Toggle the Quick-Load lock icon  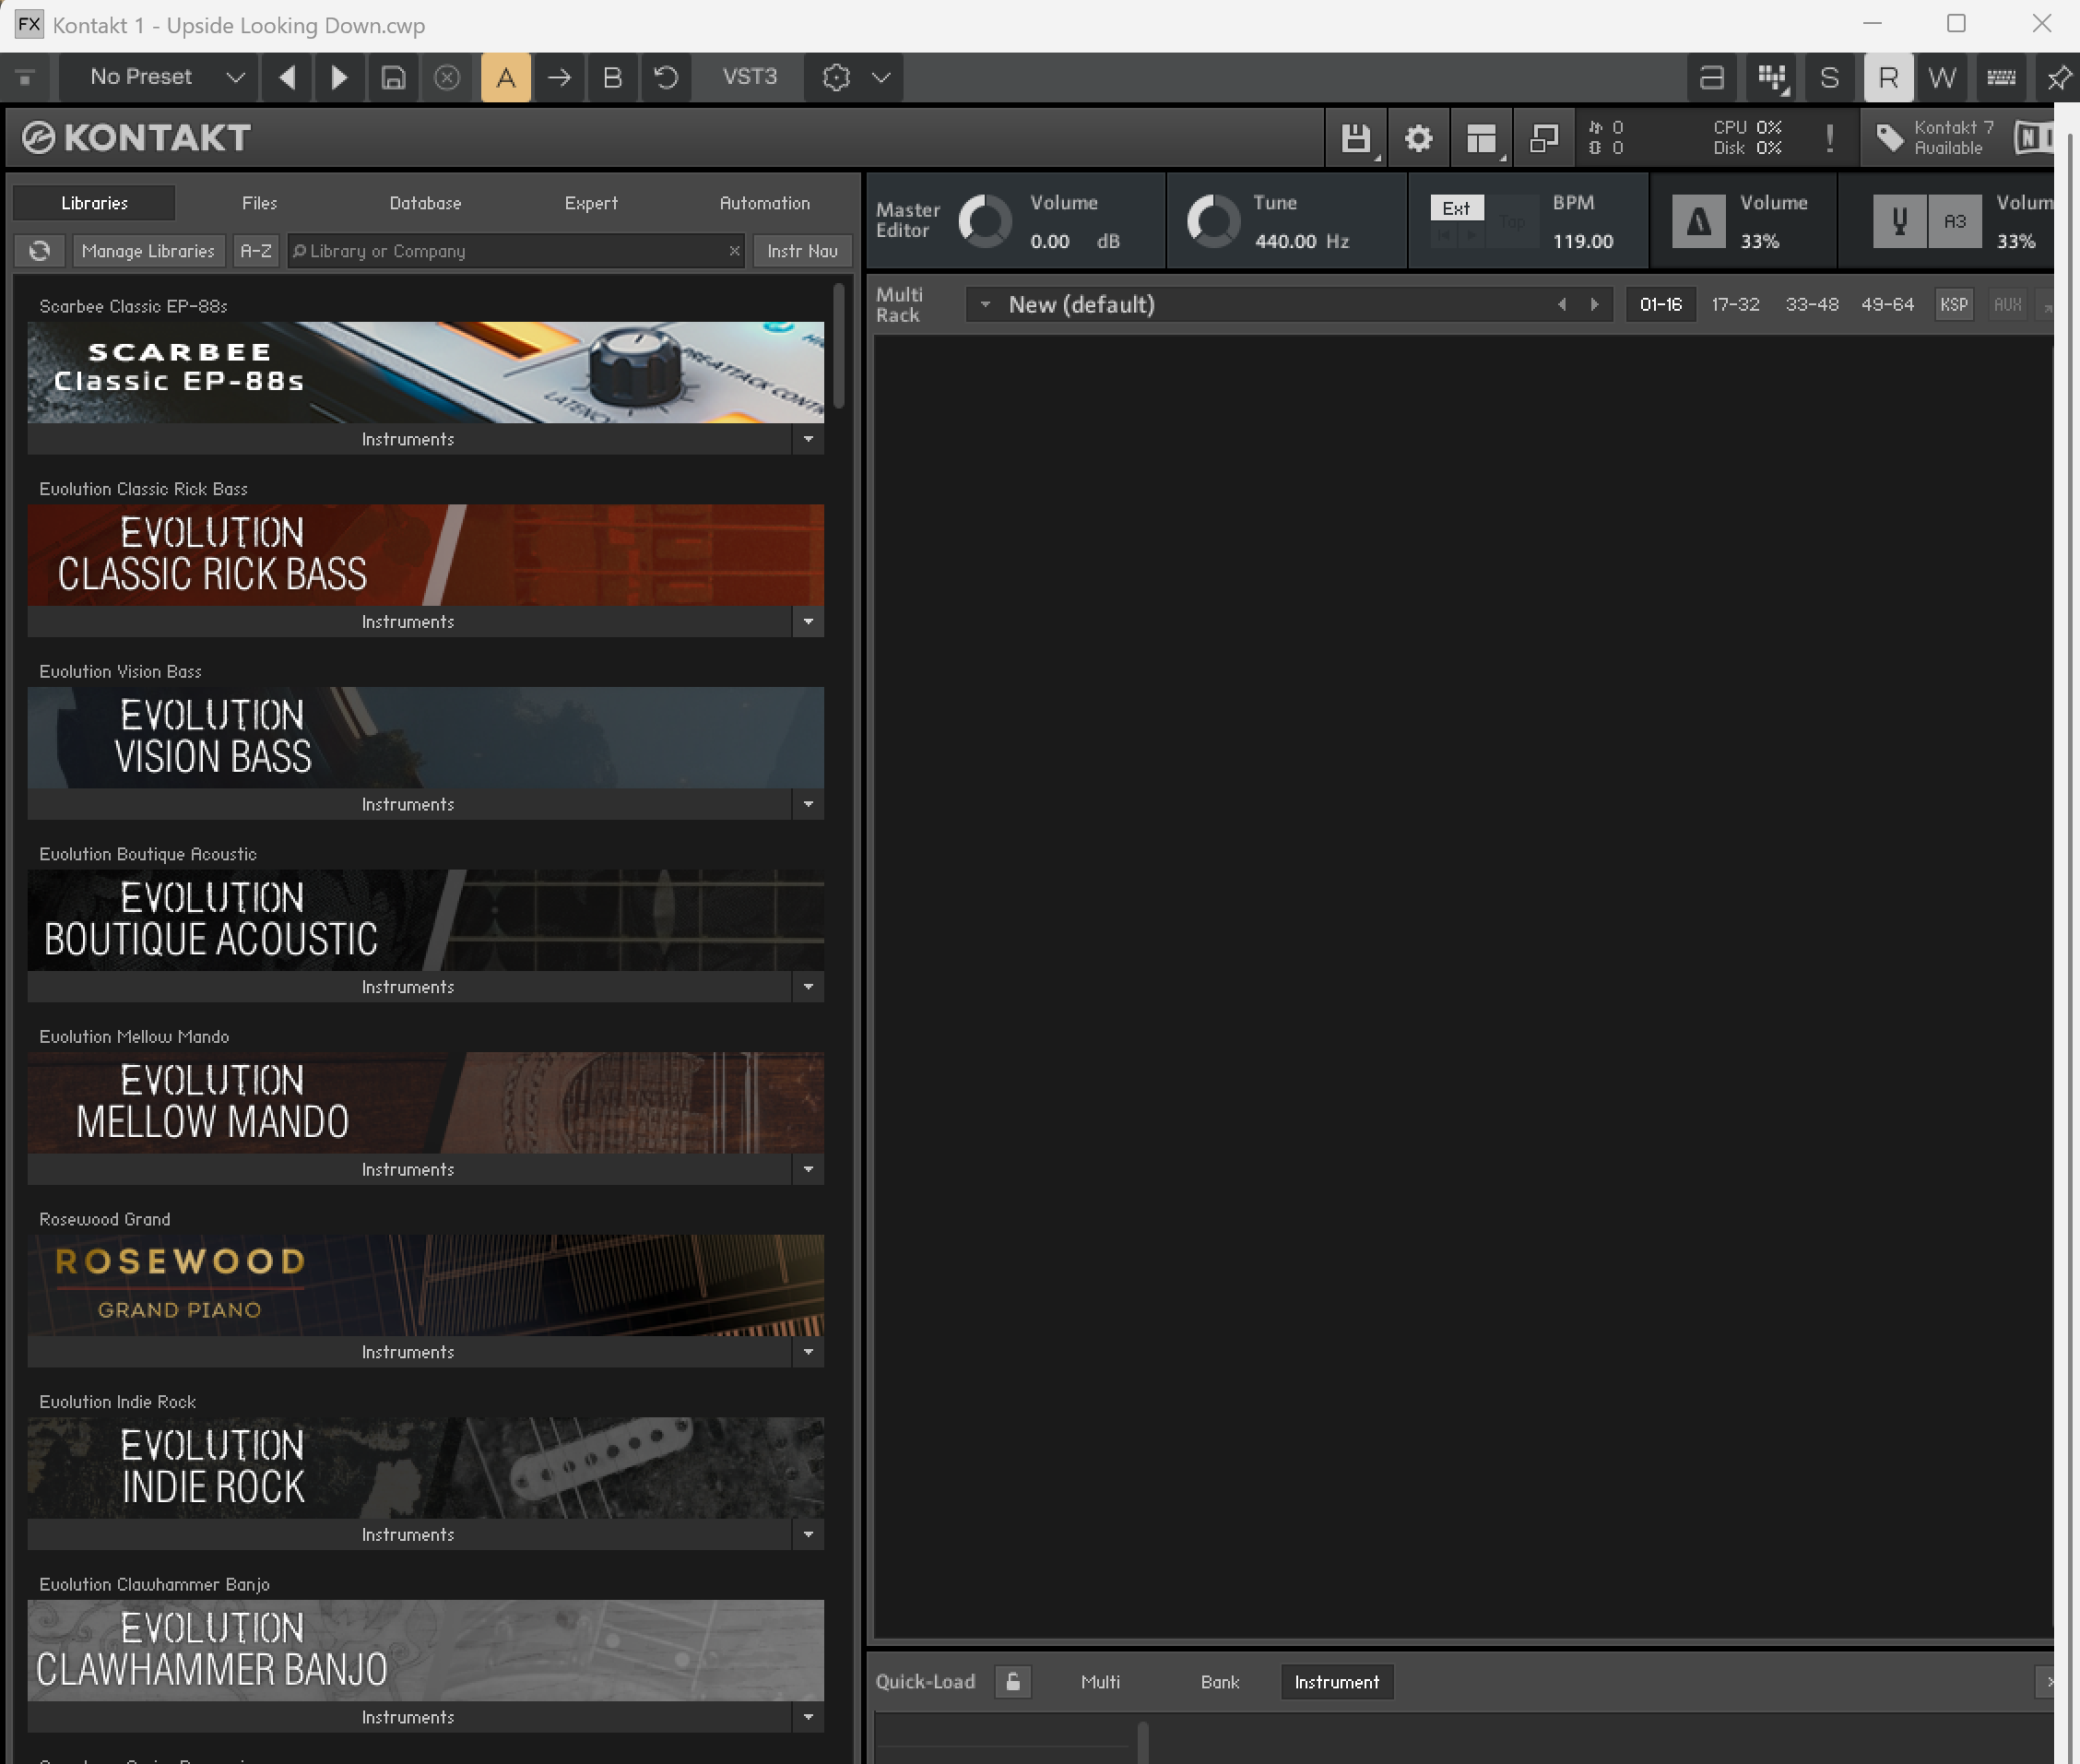point(1013,1682)
